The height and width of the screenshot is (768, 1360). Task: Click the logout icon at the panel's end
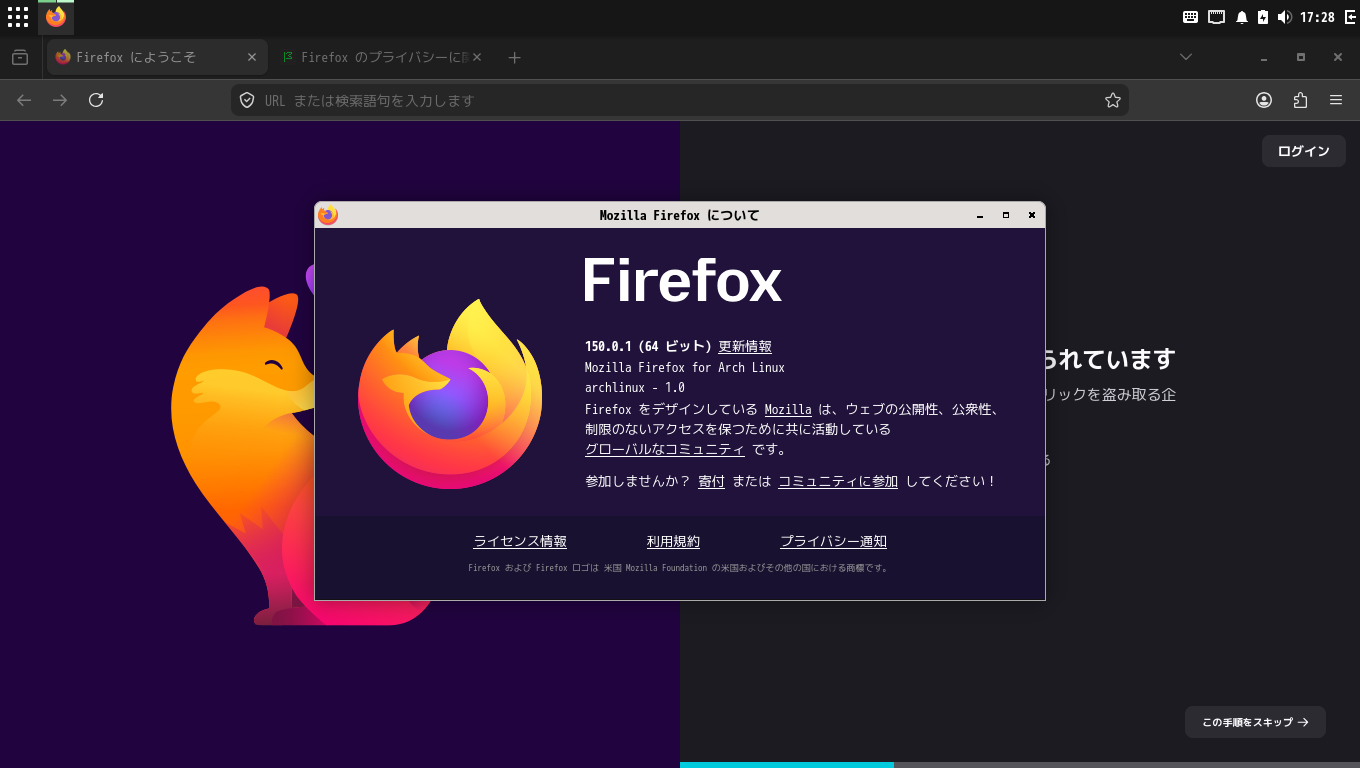[1350, 17]
